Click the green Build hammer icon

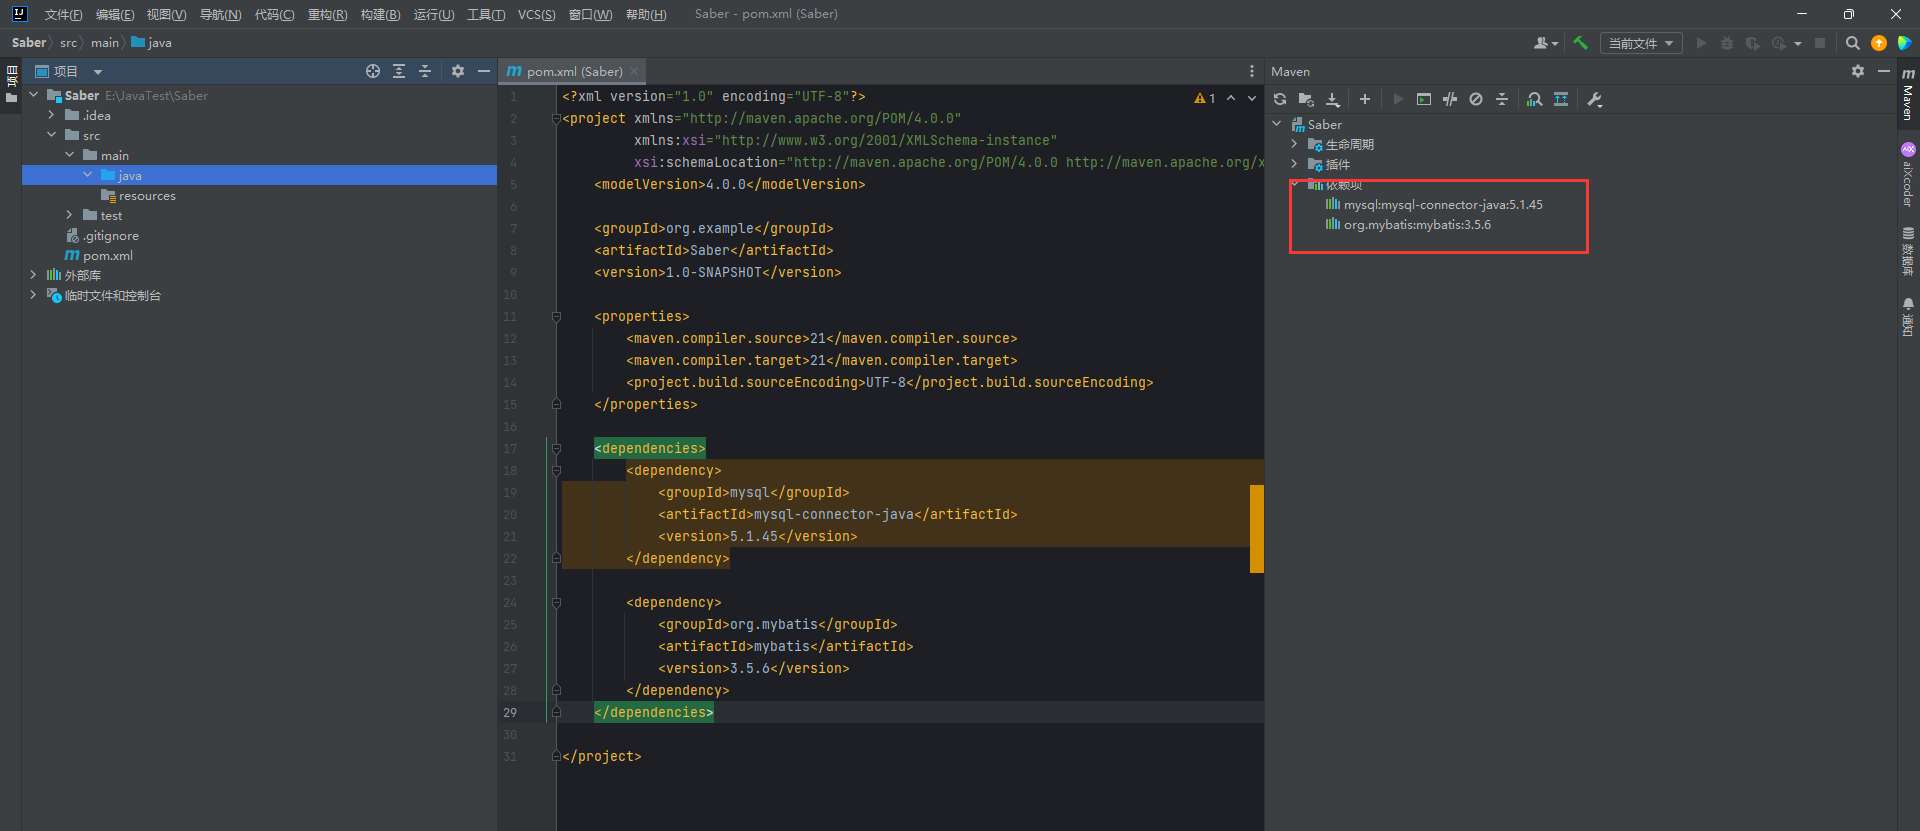click(1581, 43)
